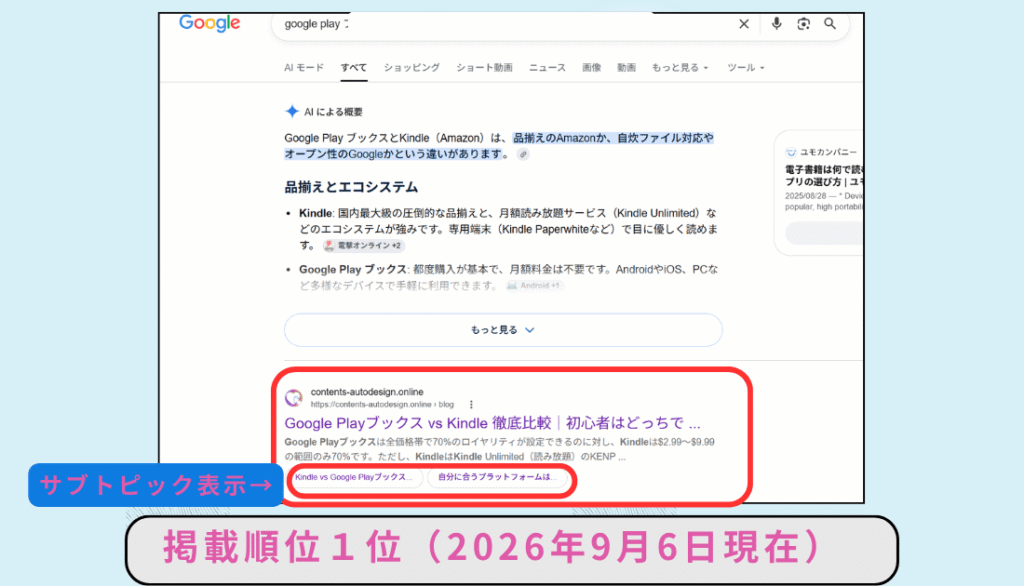Open the 動画 tab
The height and width of the screenshot is (586, 1024).
[626, 67]
